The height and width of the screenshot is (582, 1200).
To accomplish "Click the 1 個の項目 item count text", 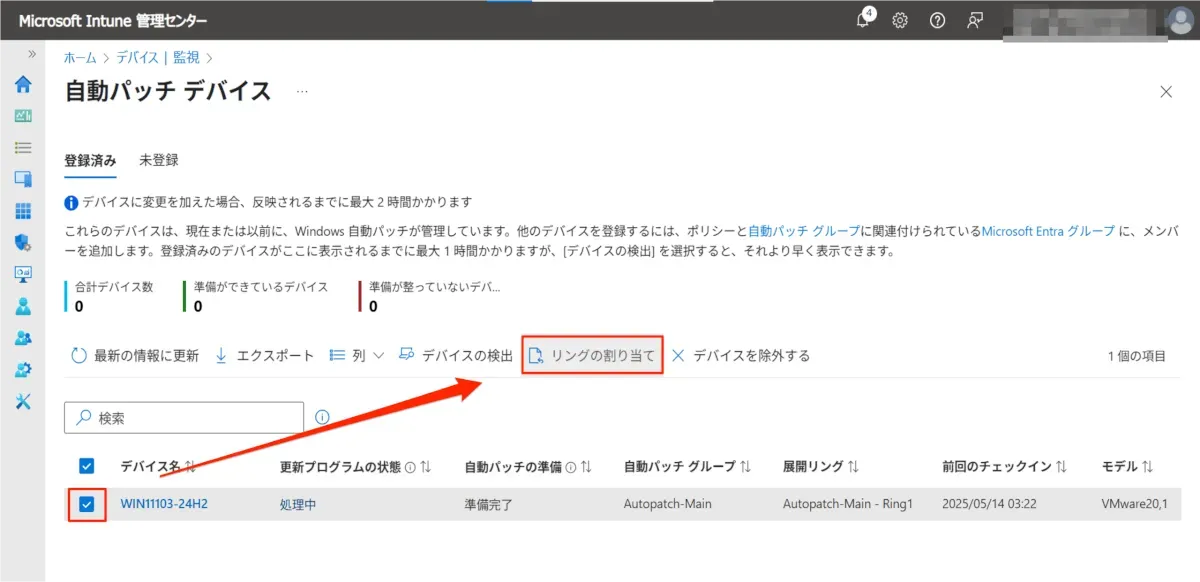I will (x=1136, y=356).
